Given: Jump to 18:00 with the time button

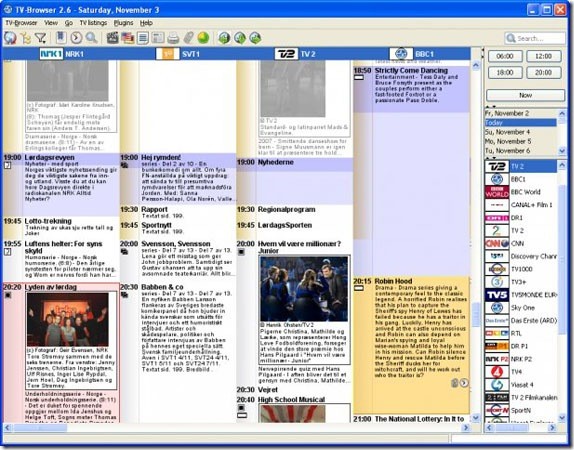Looking at the screenshot, I should 505,72.
